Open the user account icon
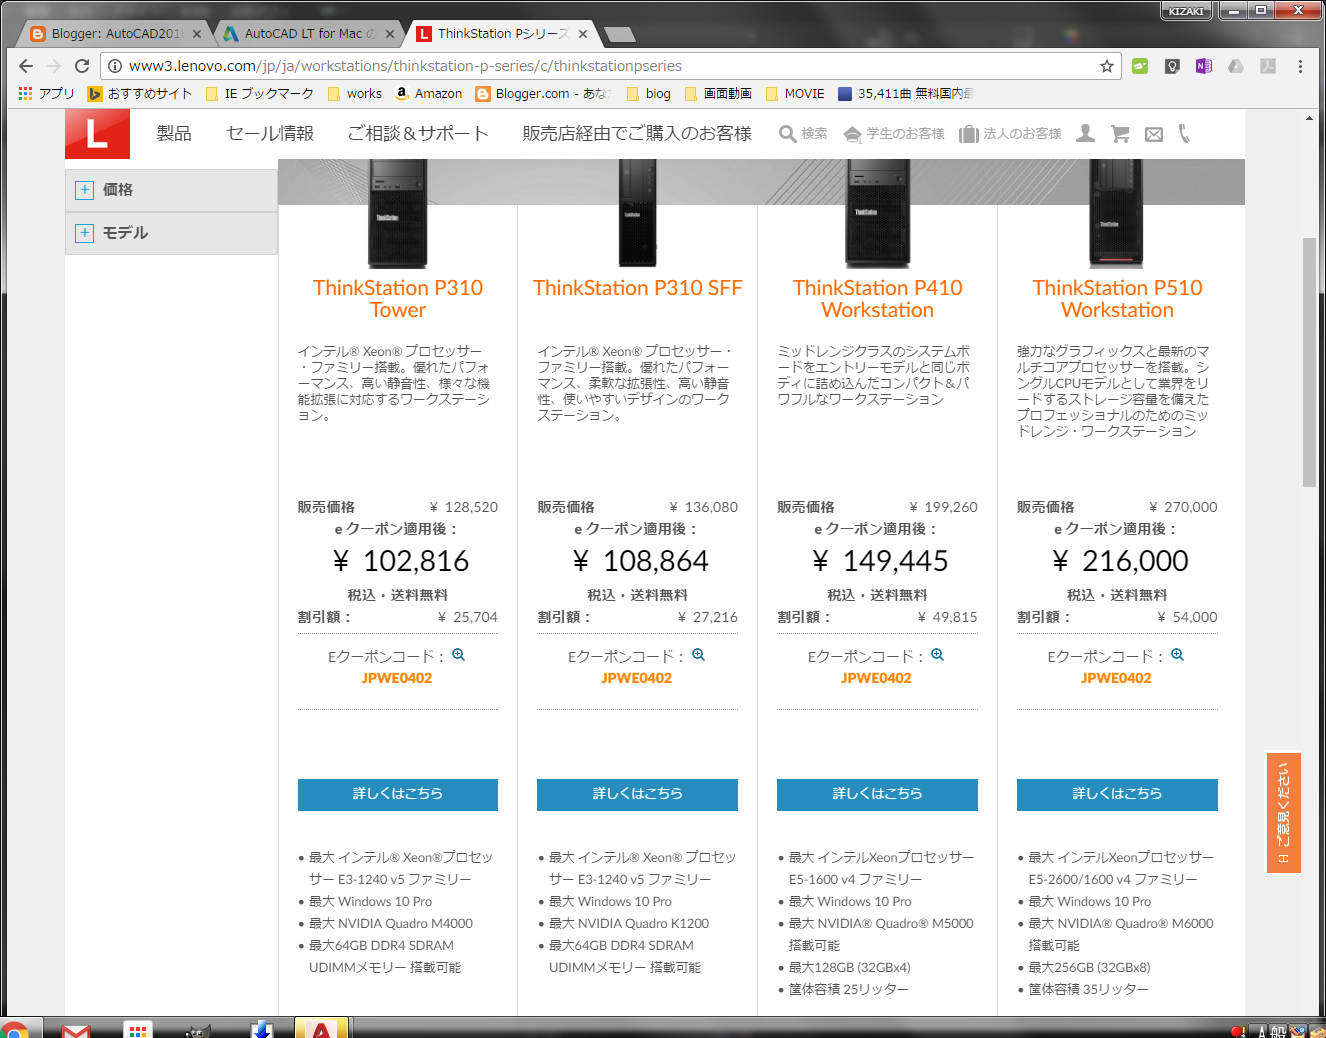Viewport: 1326px width, 1038px height. pyautogui.click(x=1085, y=134)
